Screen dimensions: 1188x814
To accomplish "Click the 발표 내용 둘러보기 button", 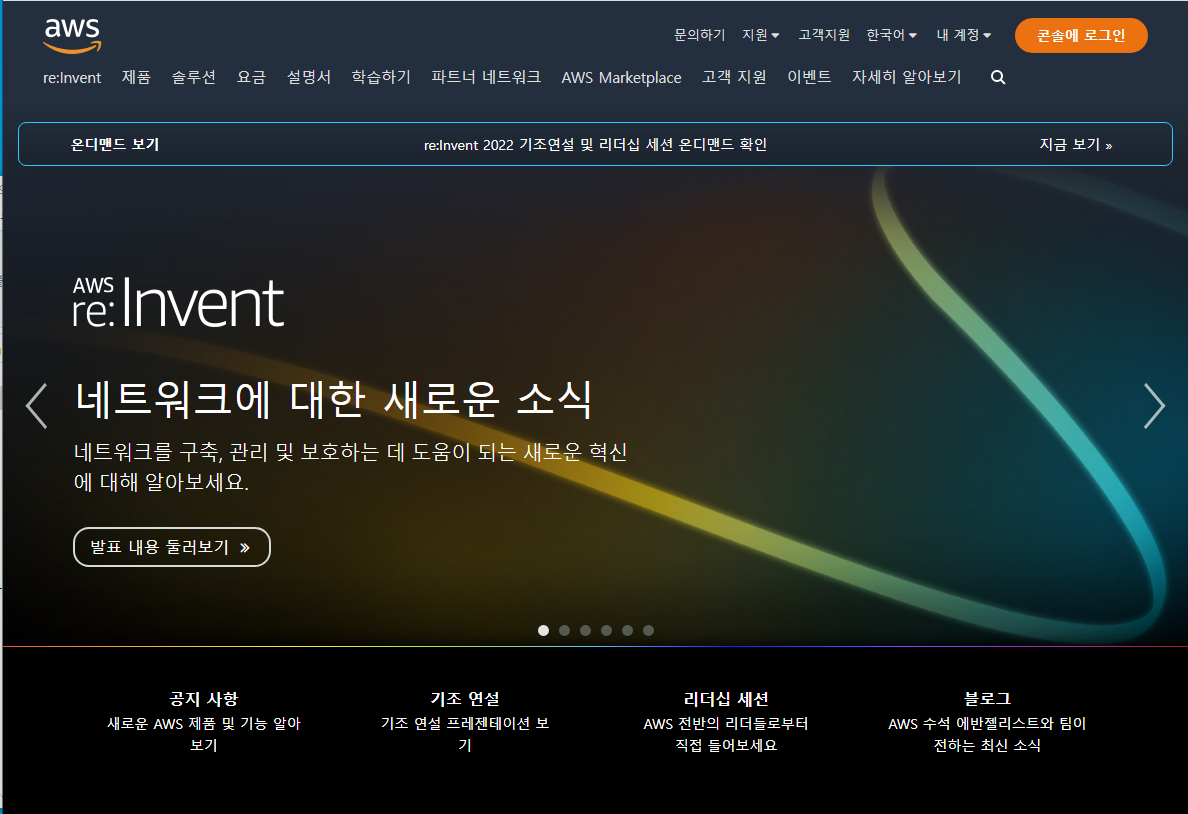I will (x=172, y=547).
